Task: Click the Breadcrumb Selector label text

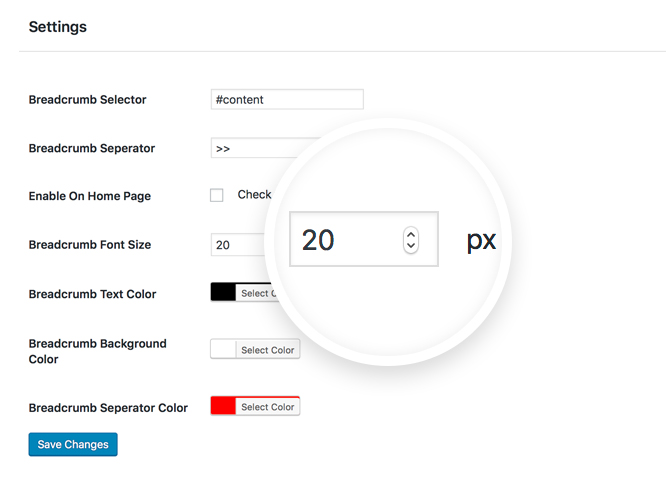Action: [x=87, y=99]
